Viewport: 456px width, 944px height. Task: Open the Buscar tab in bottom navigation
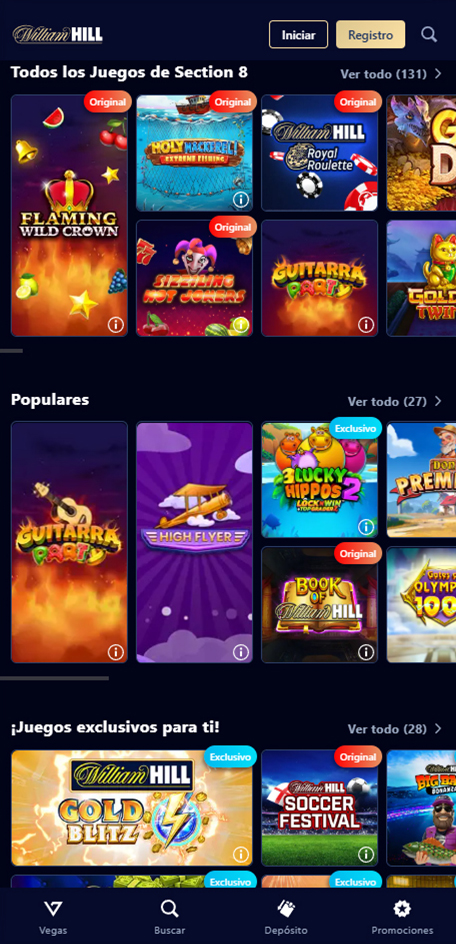[x=170, y=917]
